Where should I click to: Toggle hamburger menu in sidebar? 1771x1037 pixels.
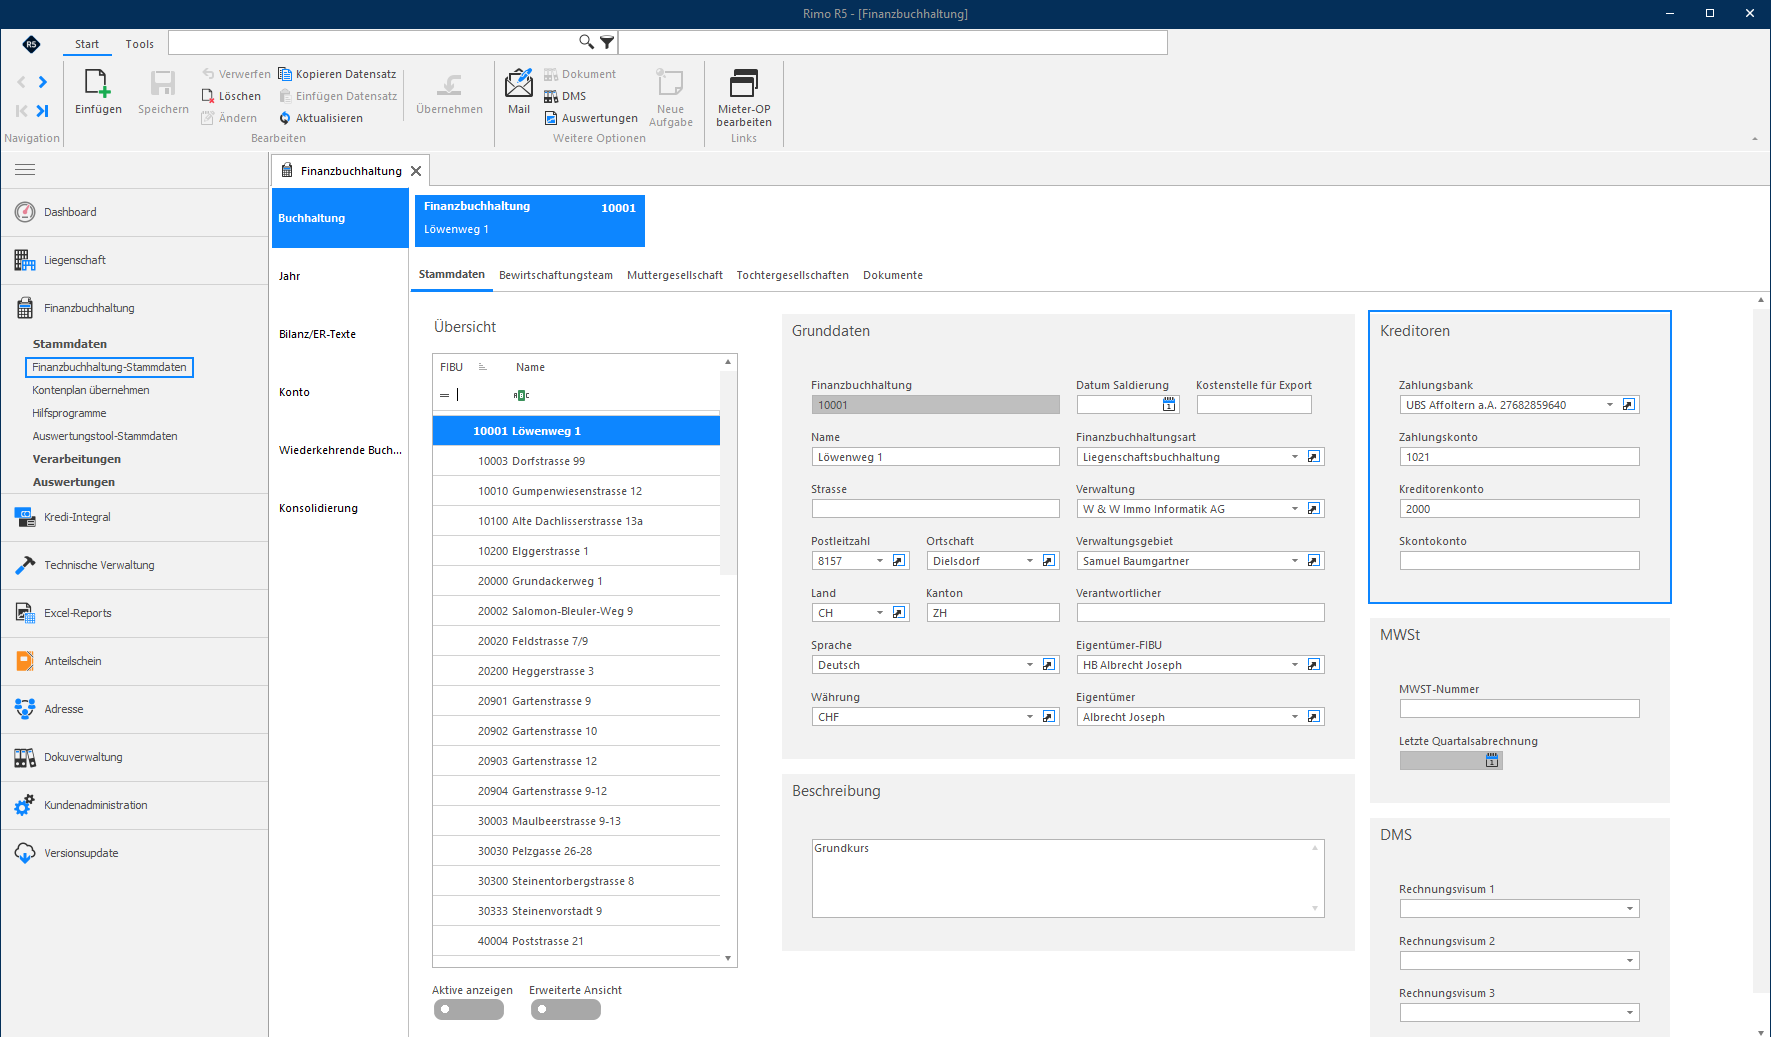pos(25,169)
